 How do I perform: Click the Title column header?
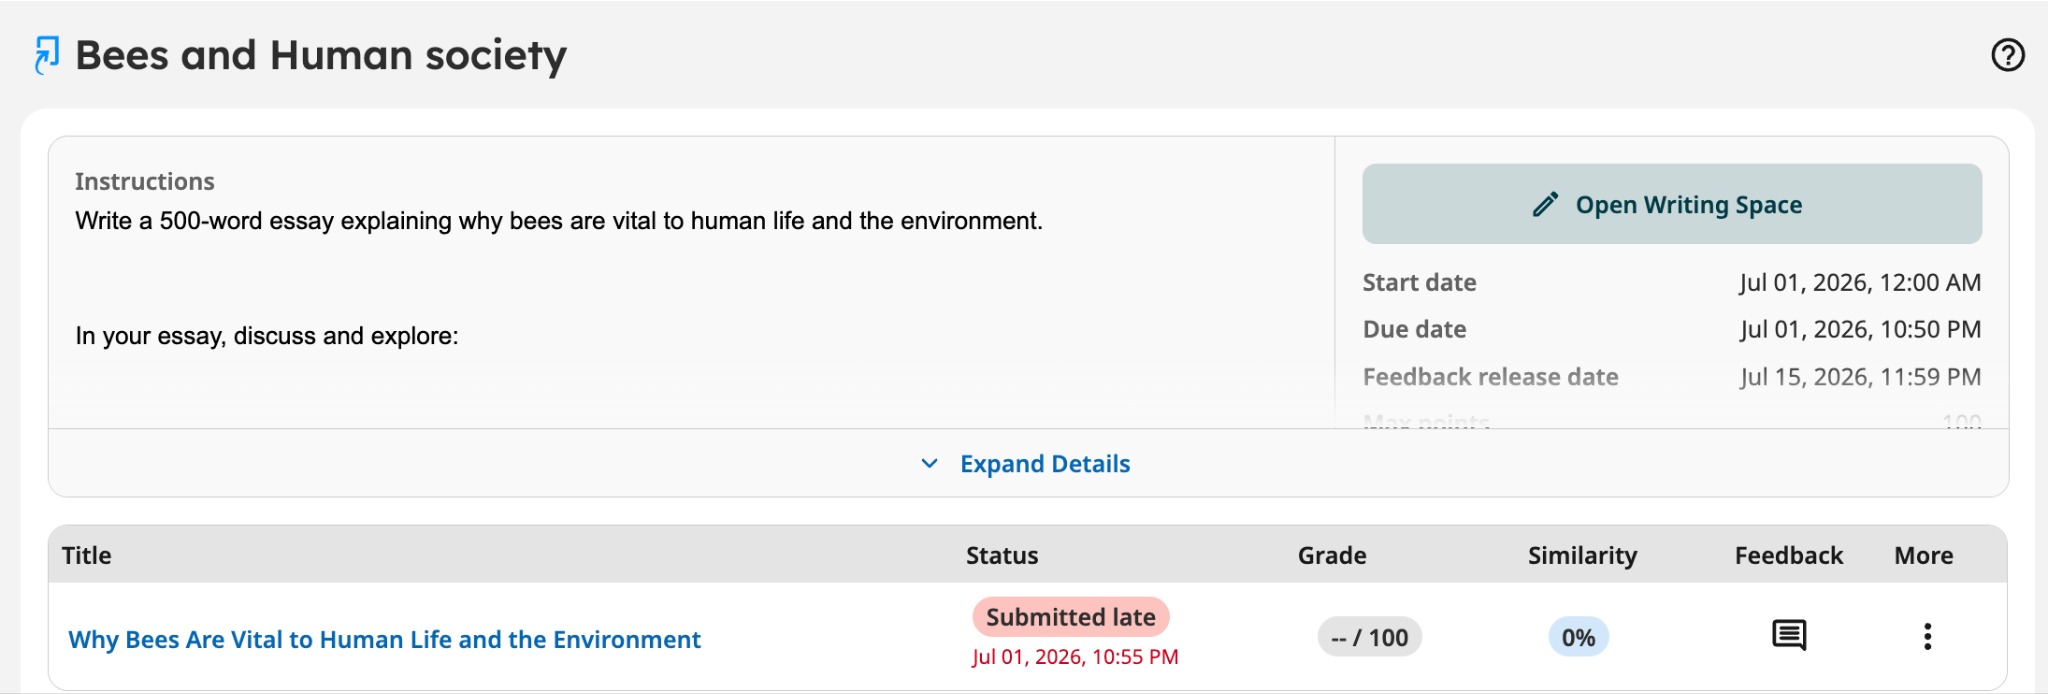[x=86, y=556]
